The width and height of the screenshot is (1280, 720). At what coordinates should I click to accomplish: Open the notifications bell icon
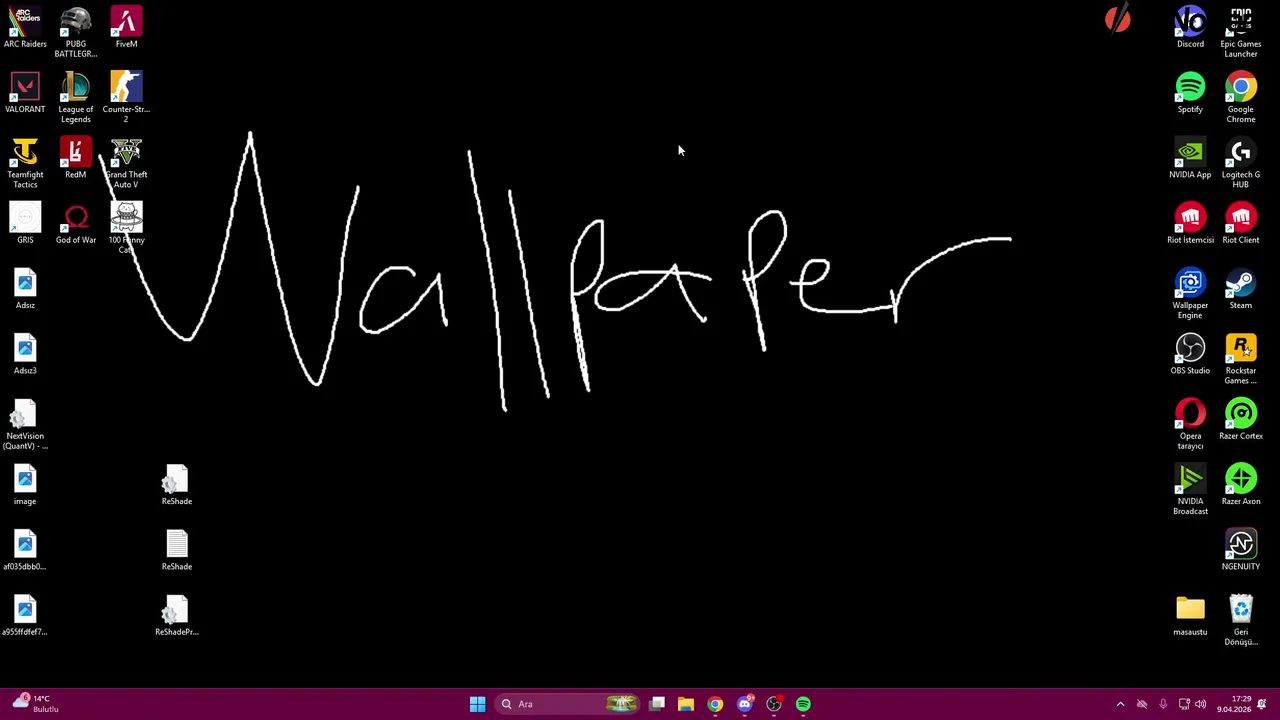(x=1262, y=704)
